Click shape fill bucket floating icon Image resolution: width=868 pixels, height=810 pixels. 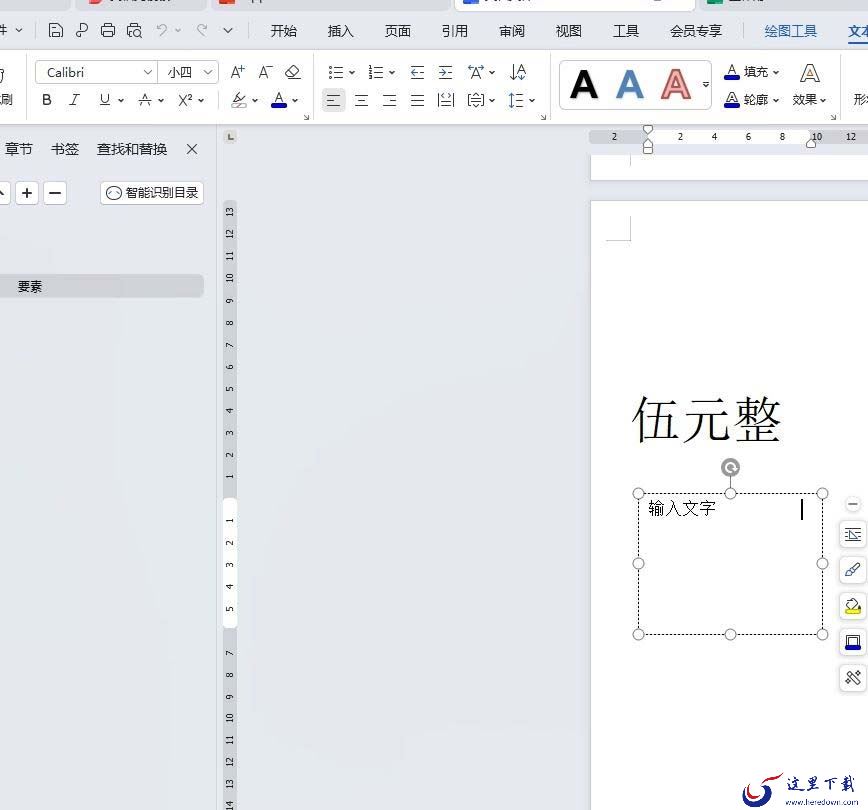tap(852, 606)
